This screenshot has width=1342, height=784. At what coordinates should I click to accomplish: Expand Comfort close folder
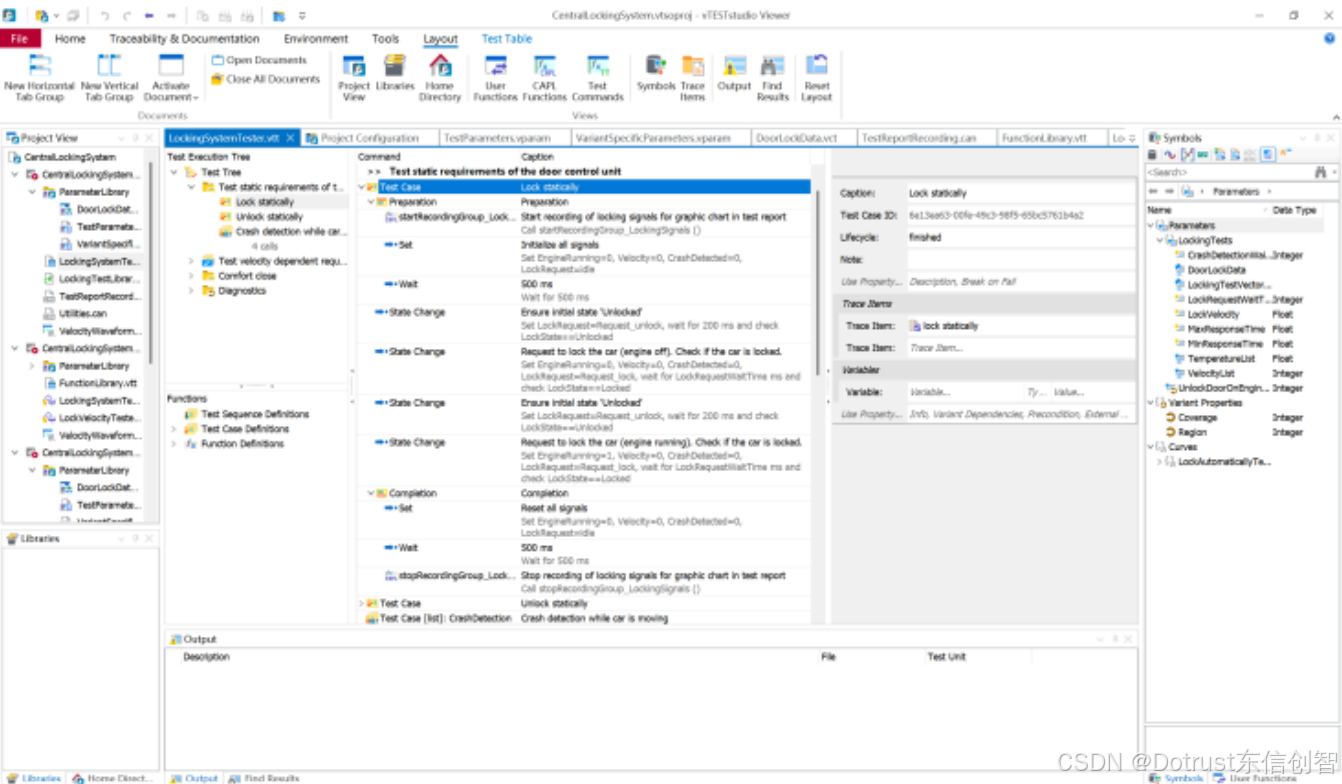click(x=191, y=276)
